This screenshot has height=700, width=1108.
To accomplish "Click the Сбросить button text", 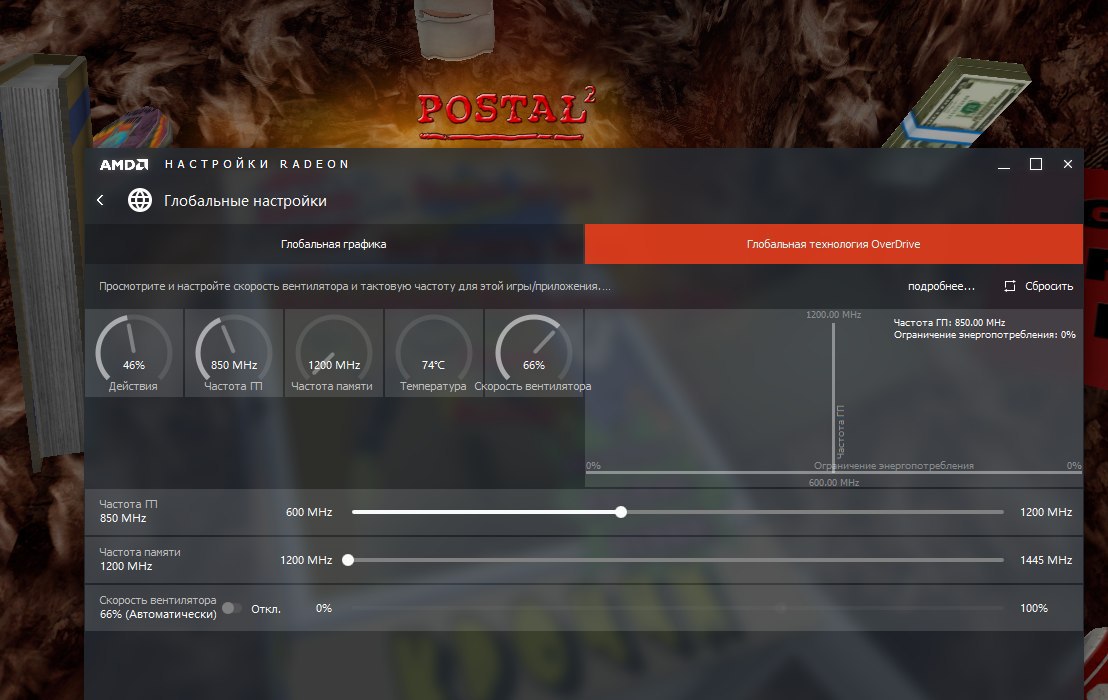I will (x=1049, y=286).
